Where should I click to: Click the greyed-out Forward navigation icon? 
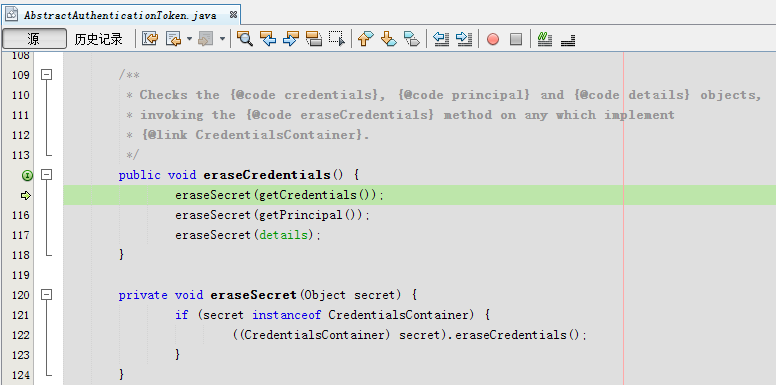pos(205,39)
